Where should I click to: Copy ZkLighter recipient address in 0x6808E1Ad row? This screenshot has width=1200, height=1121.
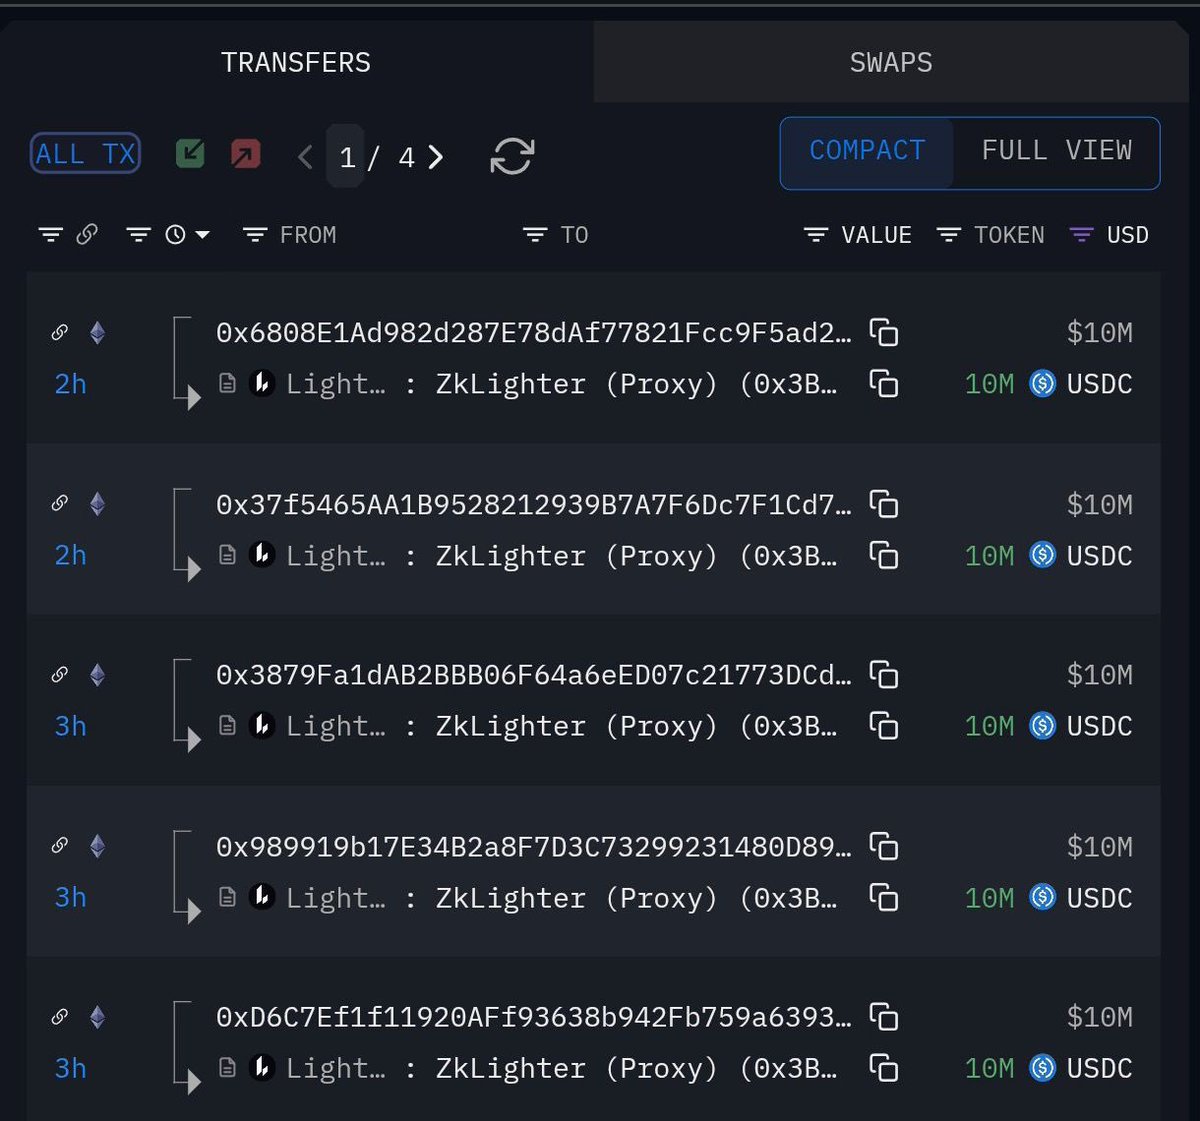coord(884,383)
